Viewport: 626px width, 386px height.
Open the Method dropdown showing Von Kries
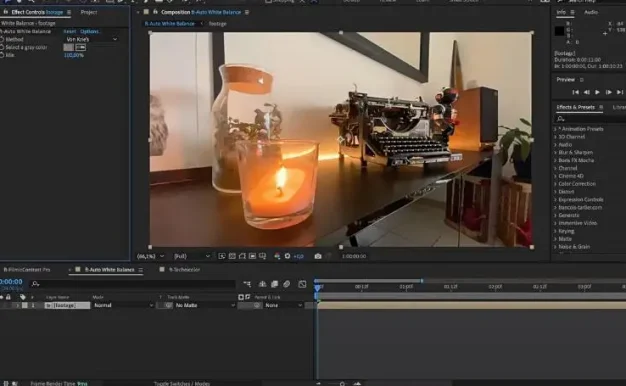point(91,39)
